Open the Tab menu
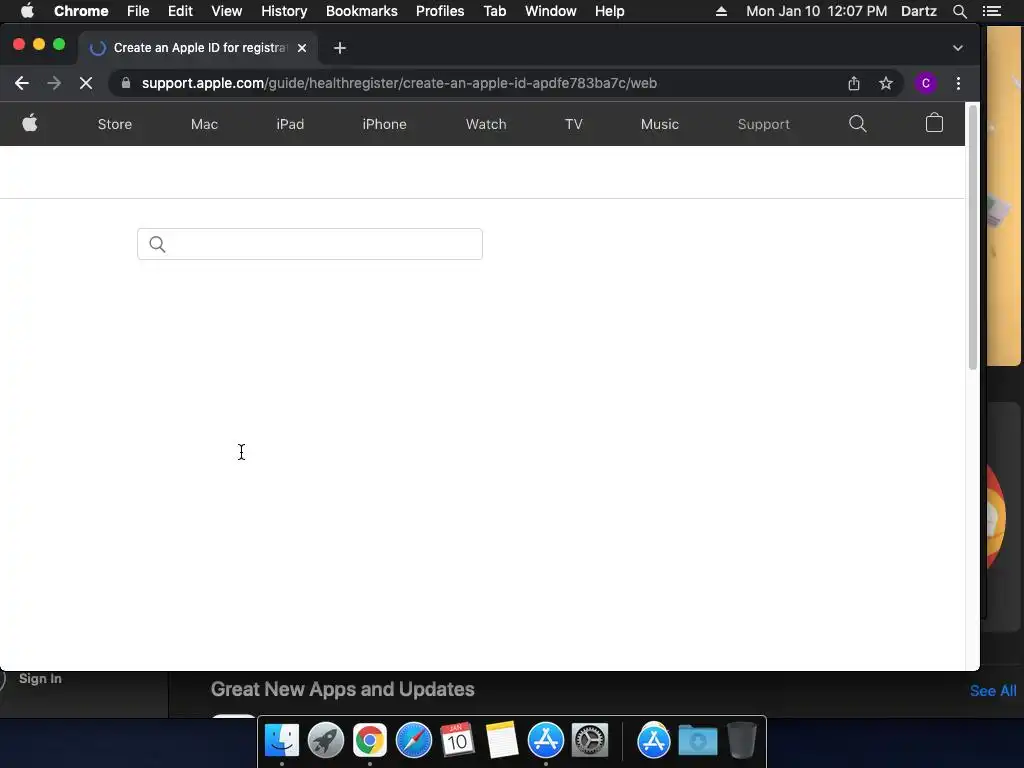This screenshot has height=768, width=1024. [494, 11]
